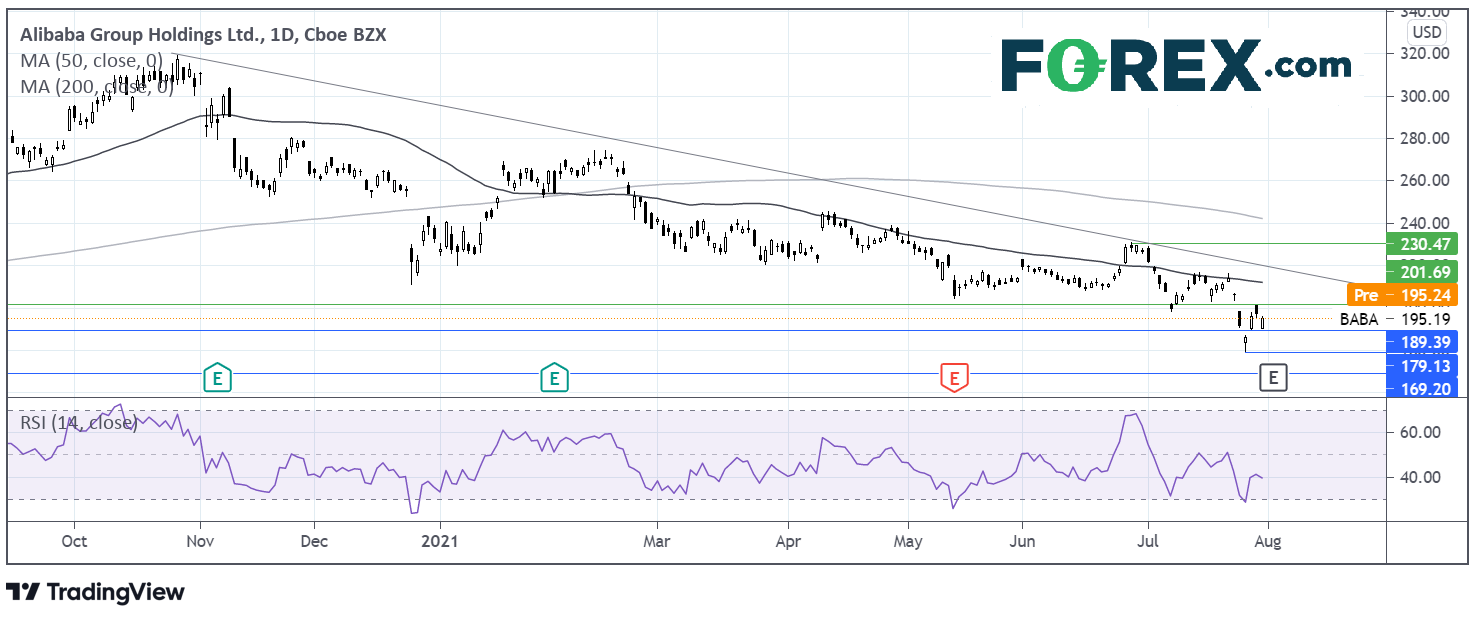Click the FOREX.com logo
The height and width of the screenshot is (619, 1478).
coord(1175,66)
